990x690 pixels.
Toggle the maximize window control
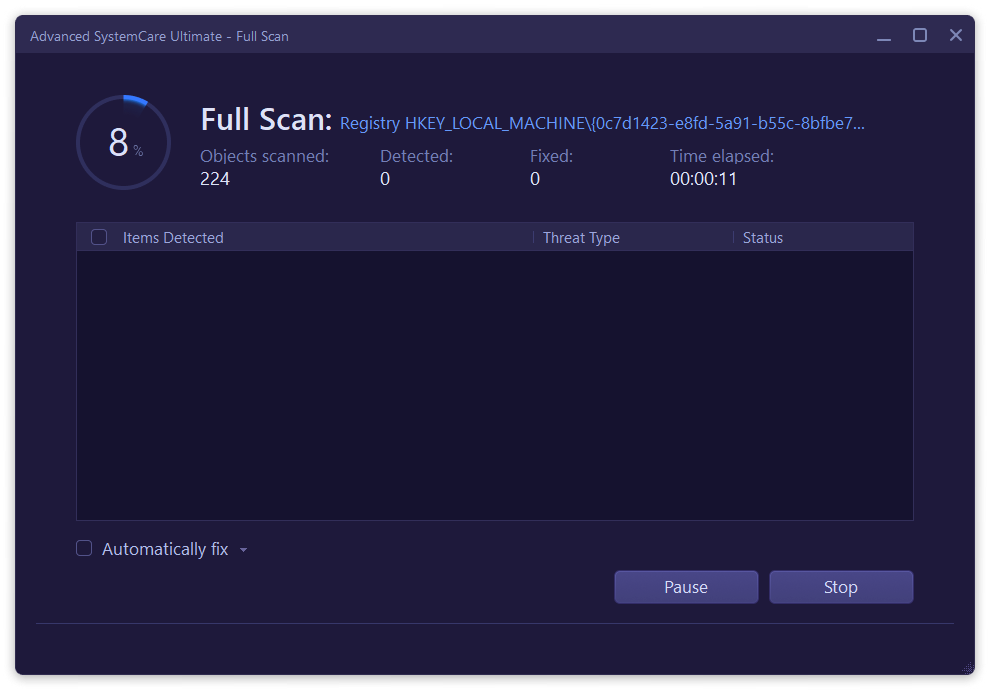(920, 35)
